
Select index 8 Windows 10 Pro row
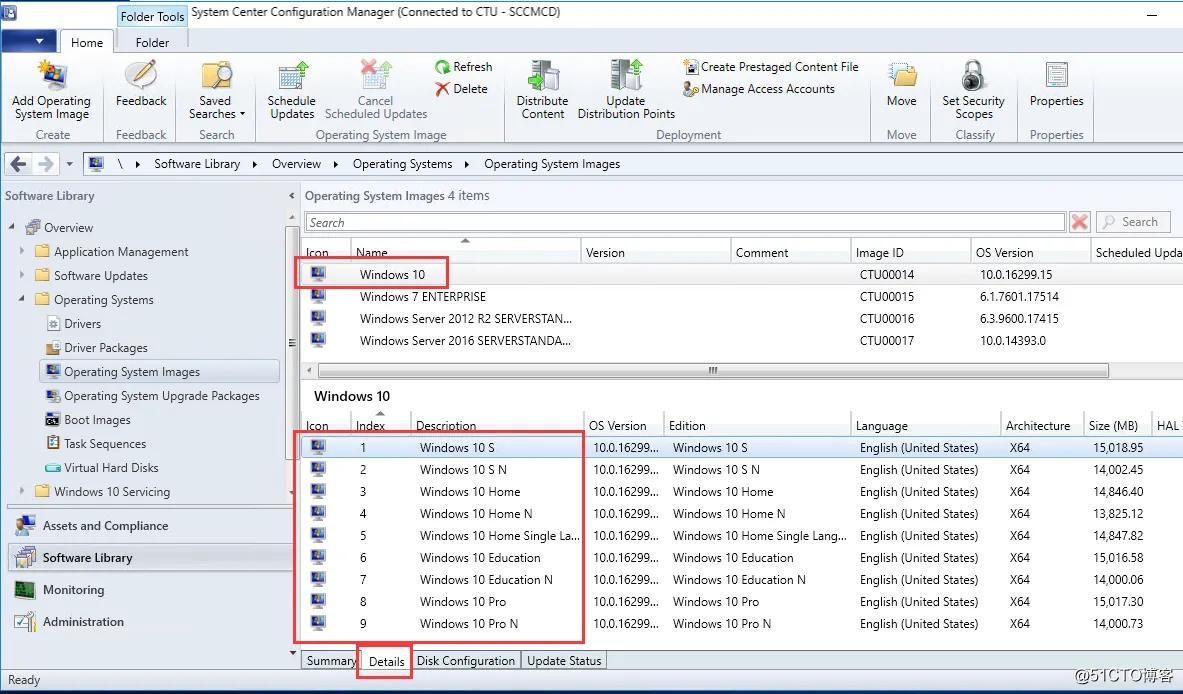[x=743, y=602]
